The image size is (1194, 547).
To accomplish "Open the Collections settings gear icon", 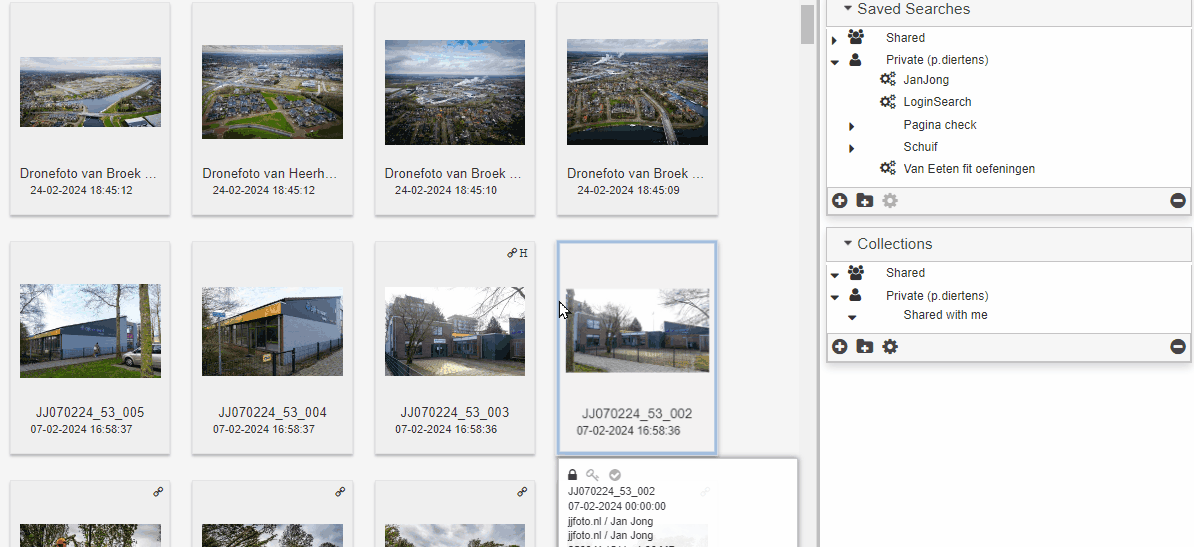I will (889, 347).
